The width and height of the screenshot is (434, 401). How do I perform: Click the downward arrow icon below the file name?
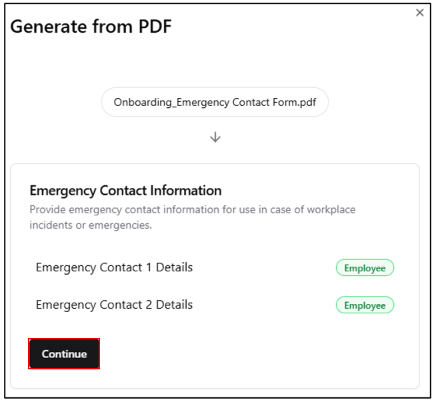215,137
